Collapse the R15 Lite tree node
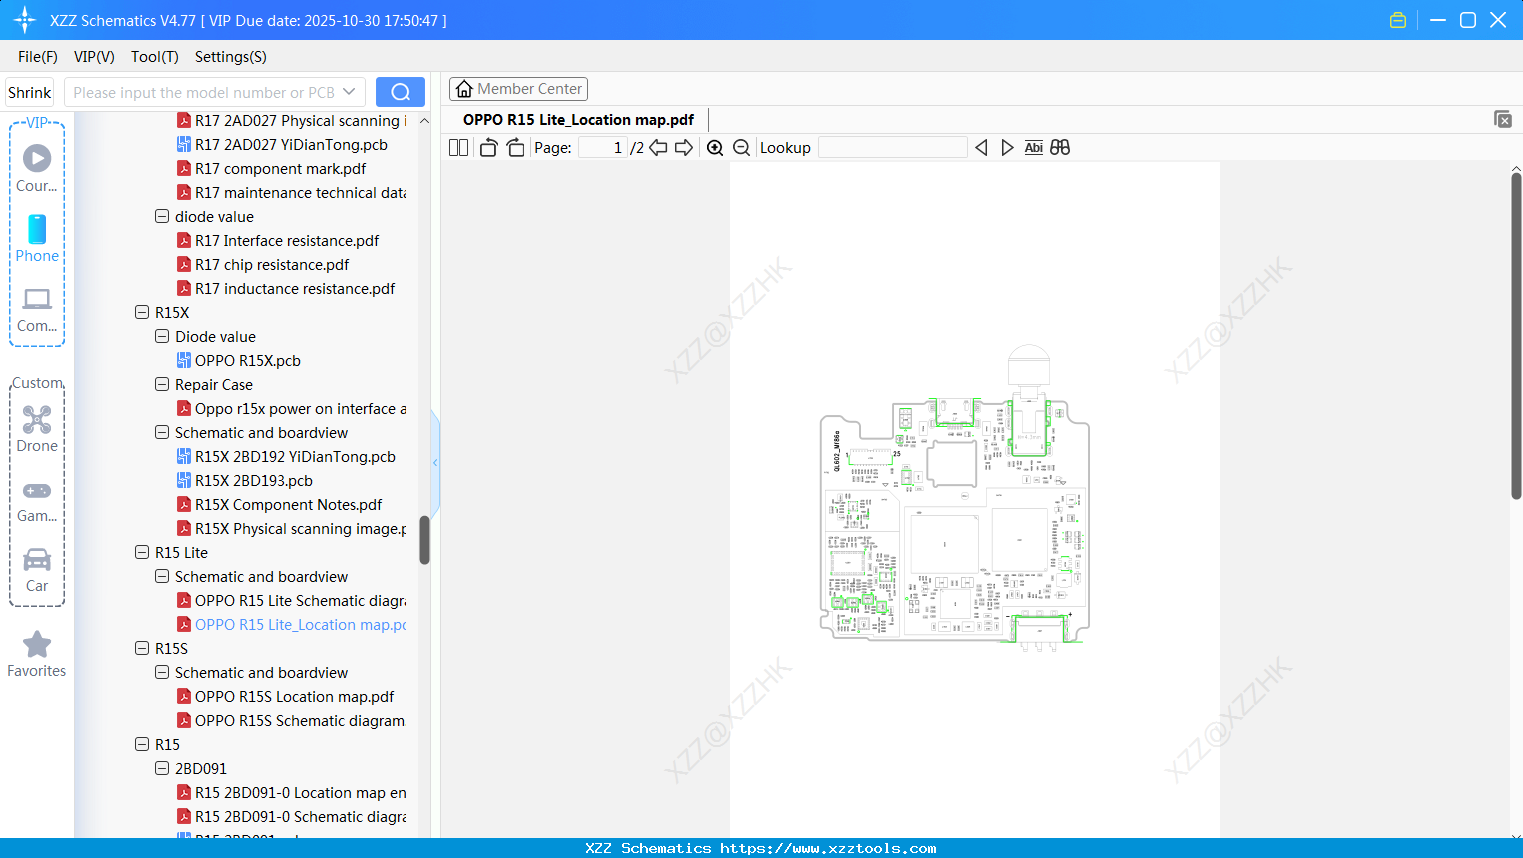Image resolution: width=1523 pixels, height=858 pixels. 142,552
